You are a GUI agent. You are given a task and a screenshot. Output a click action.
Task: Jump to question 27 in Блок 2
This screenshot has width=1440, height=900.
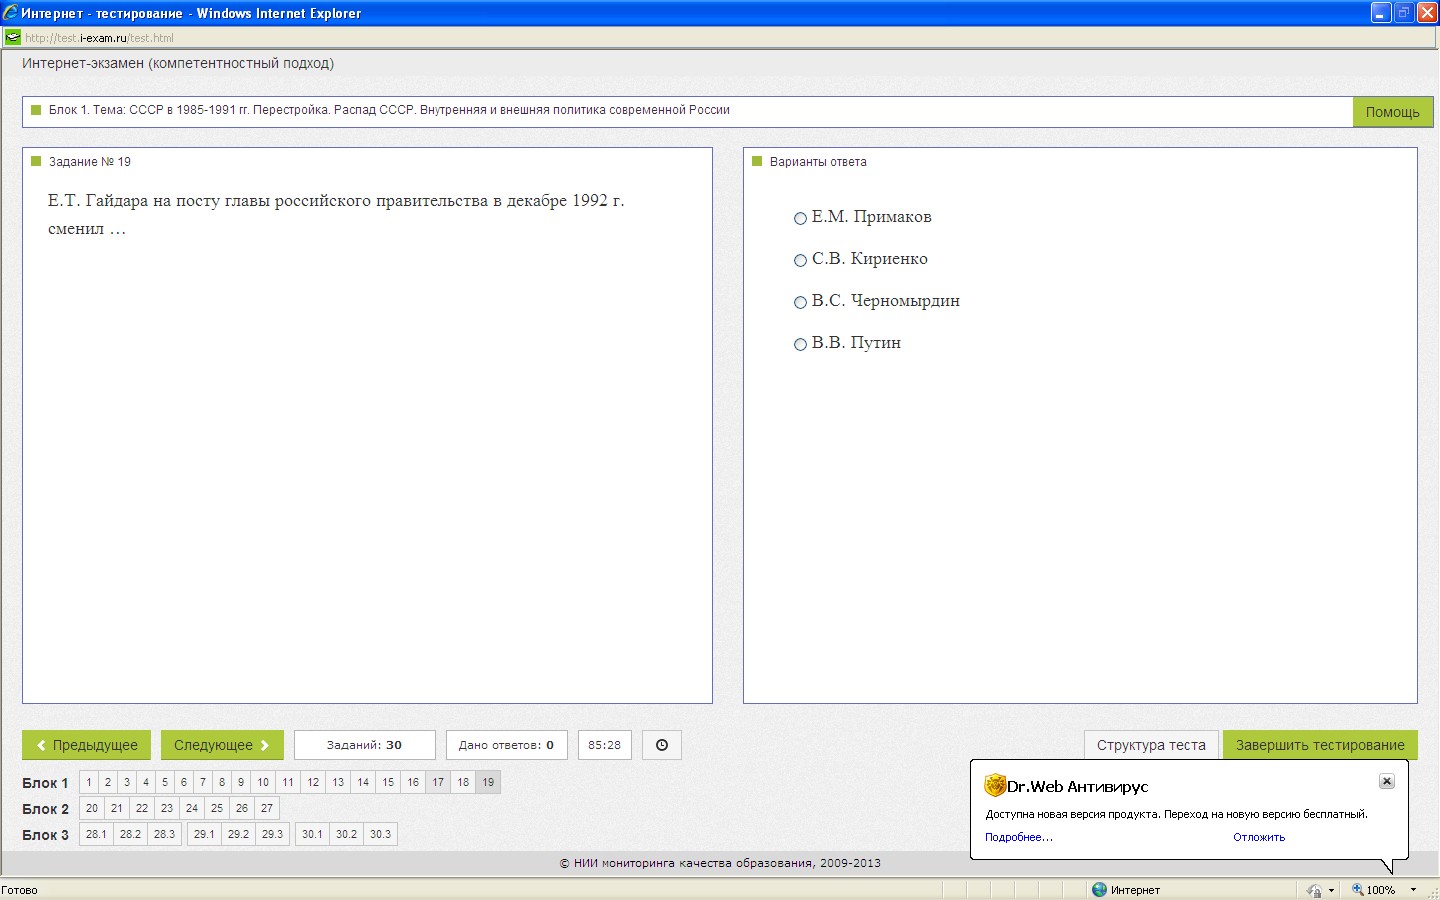[267, 808]
